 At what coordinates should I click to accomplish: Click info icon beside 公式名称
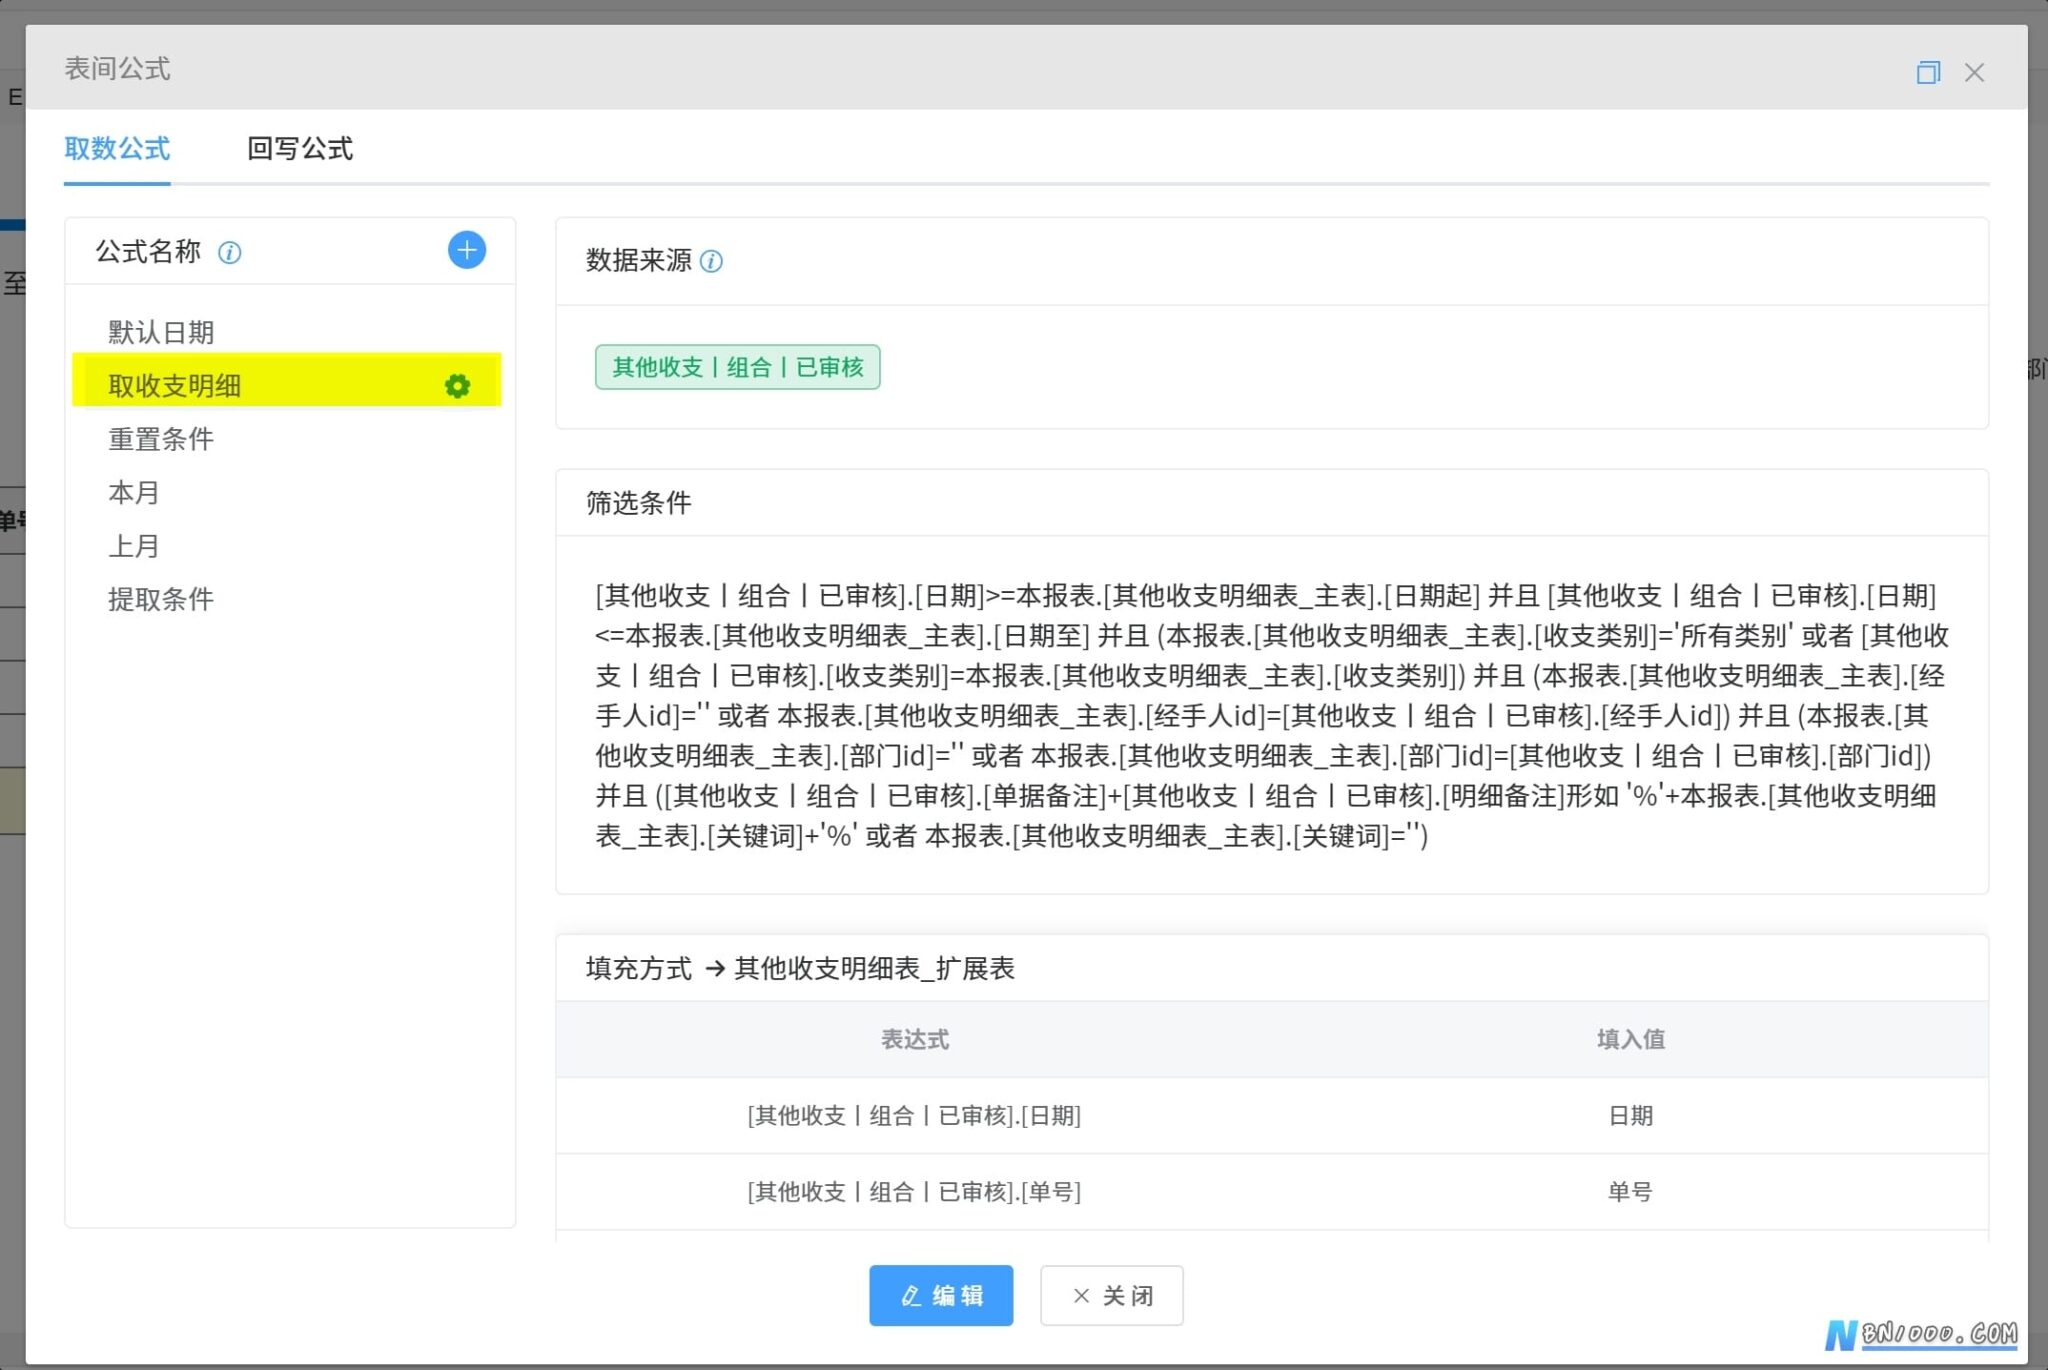click(x=229, y=252)
